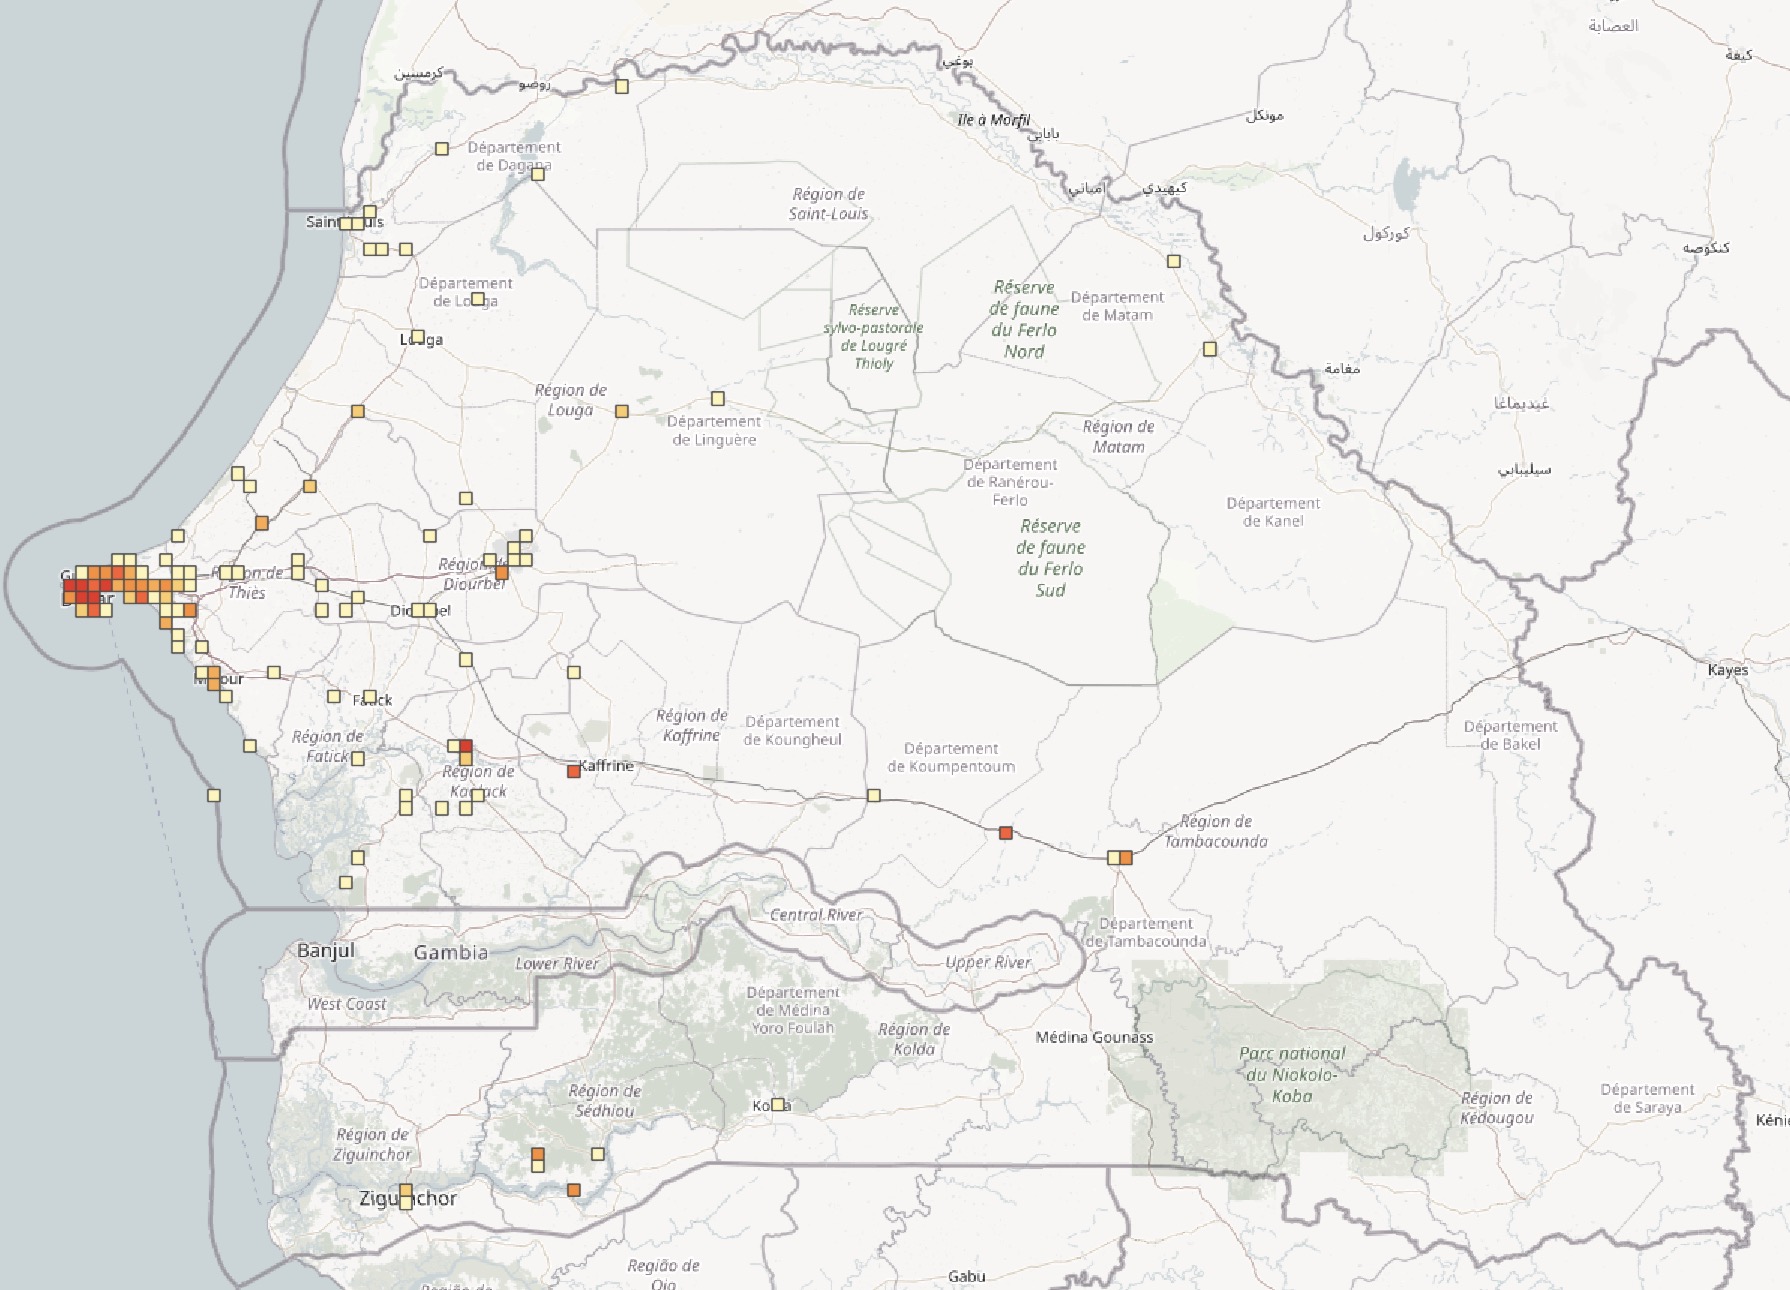Select the orange cell at Tambacounda
1790x1290 pixels.
pyautogui.click(x=1126, y=858)
